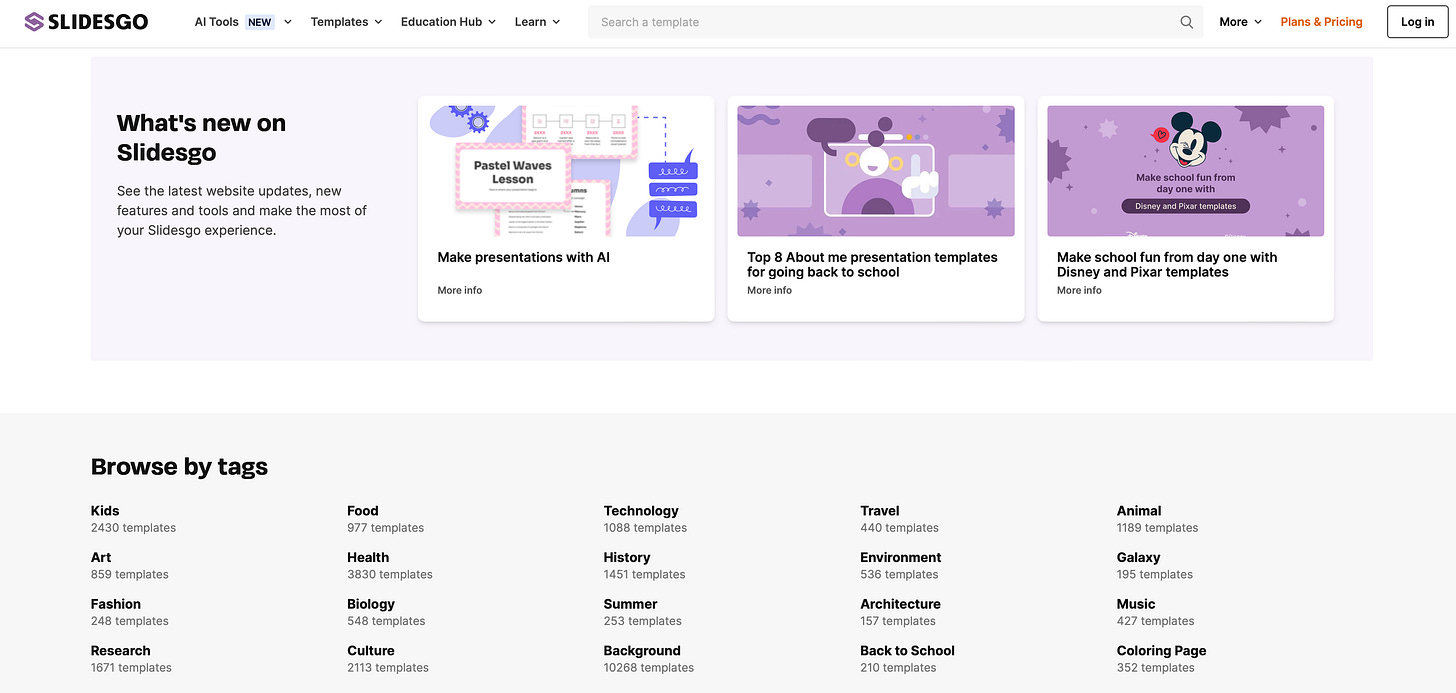1456x693 pixels.
Task: Browse the Coloring Page tag
Action: [1162, 651]
